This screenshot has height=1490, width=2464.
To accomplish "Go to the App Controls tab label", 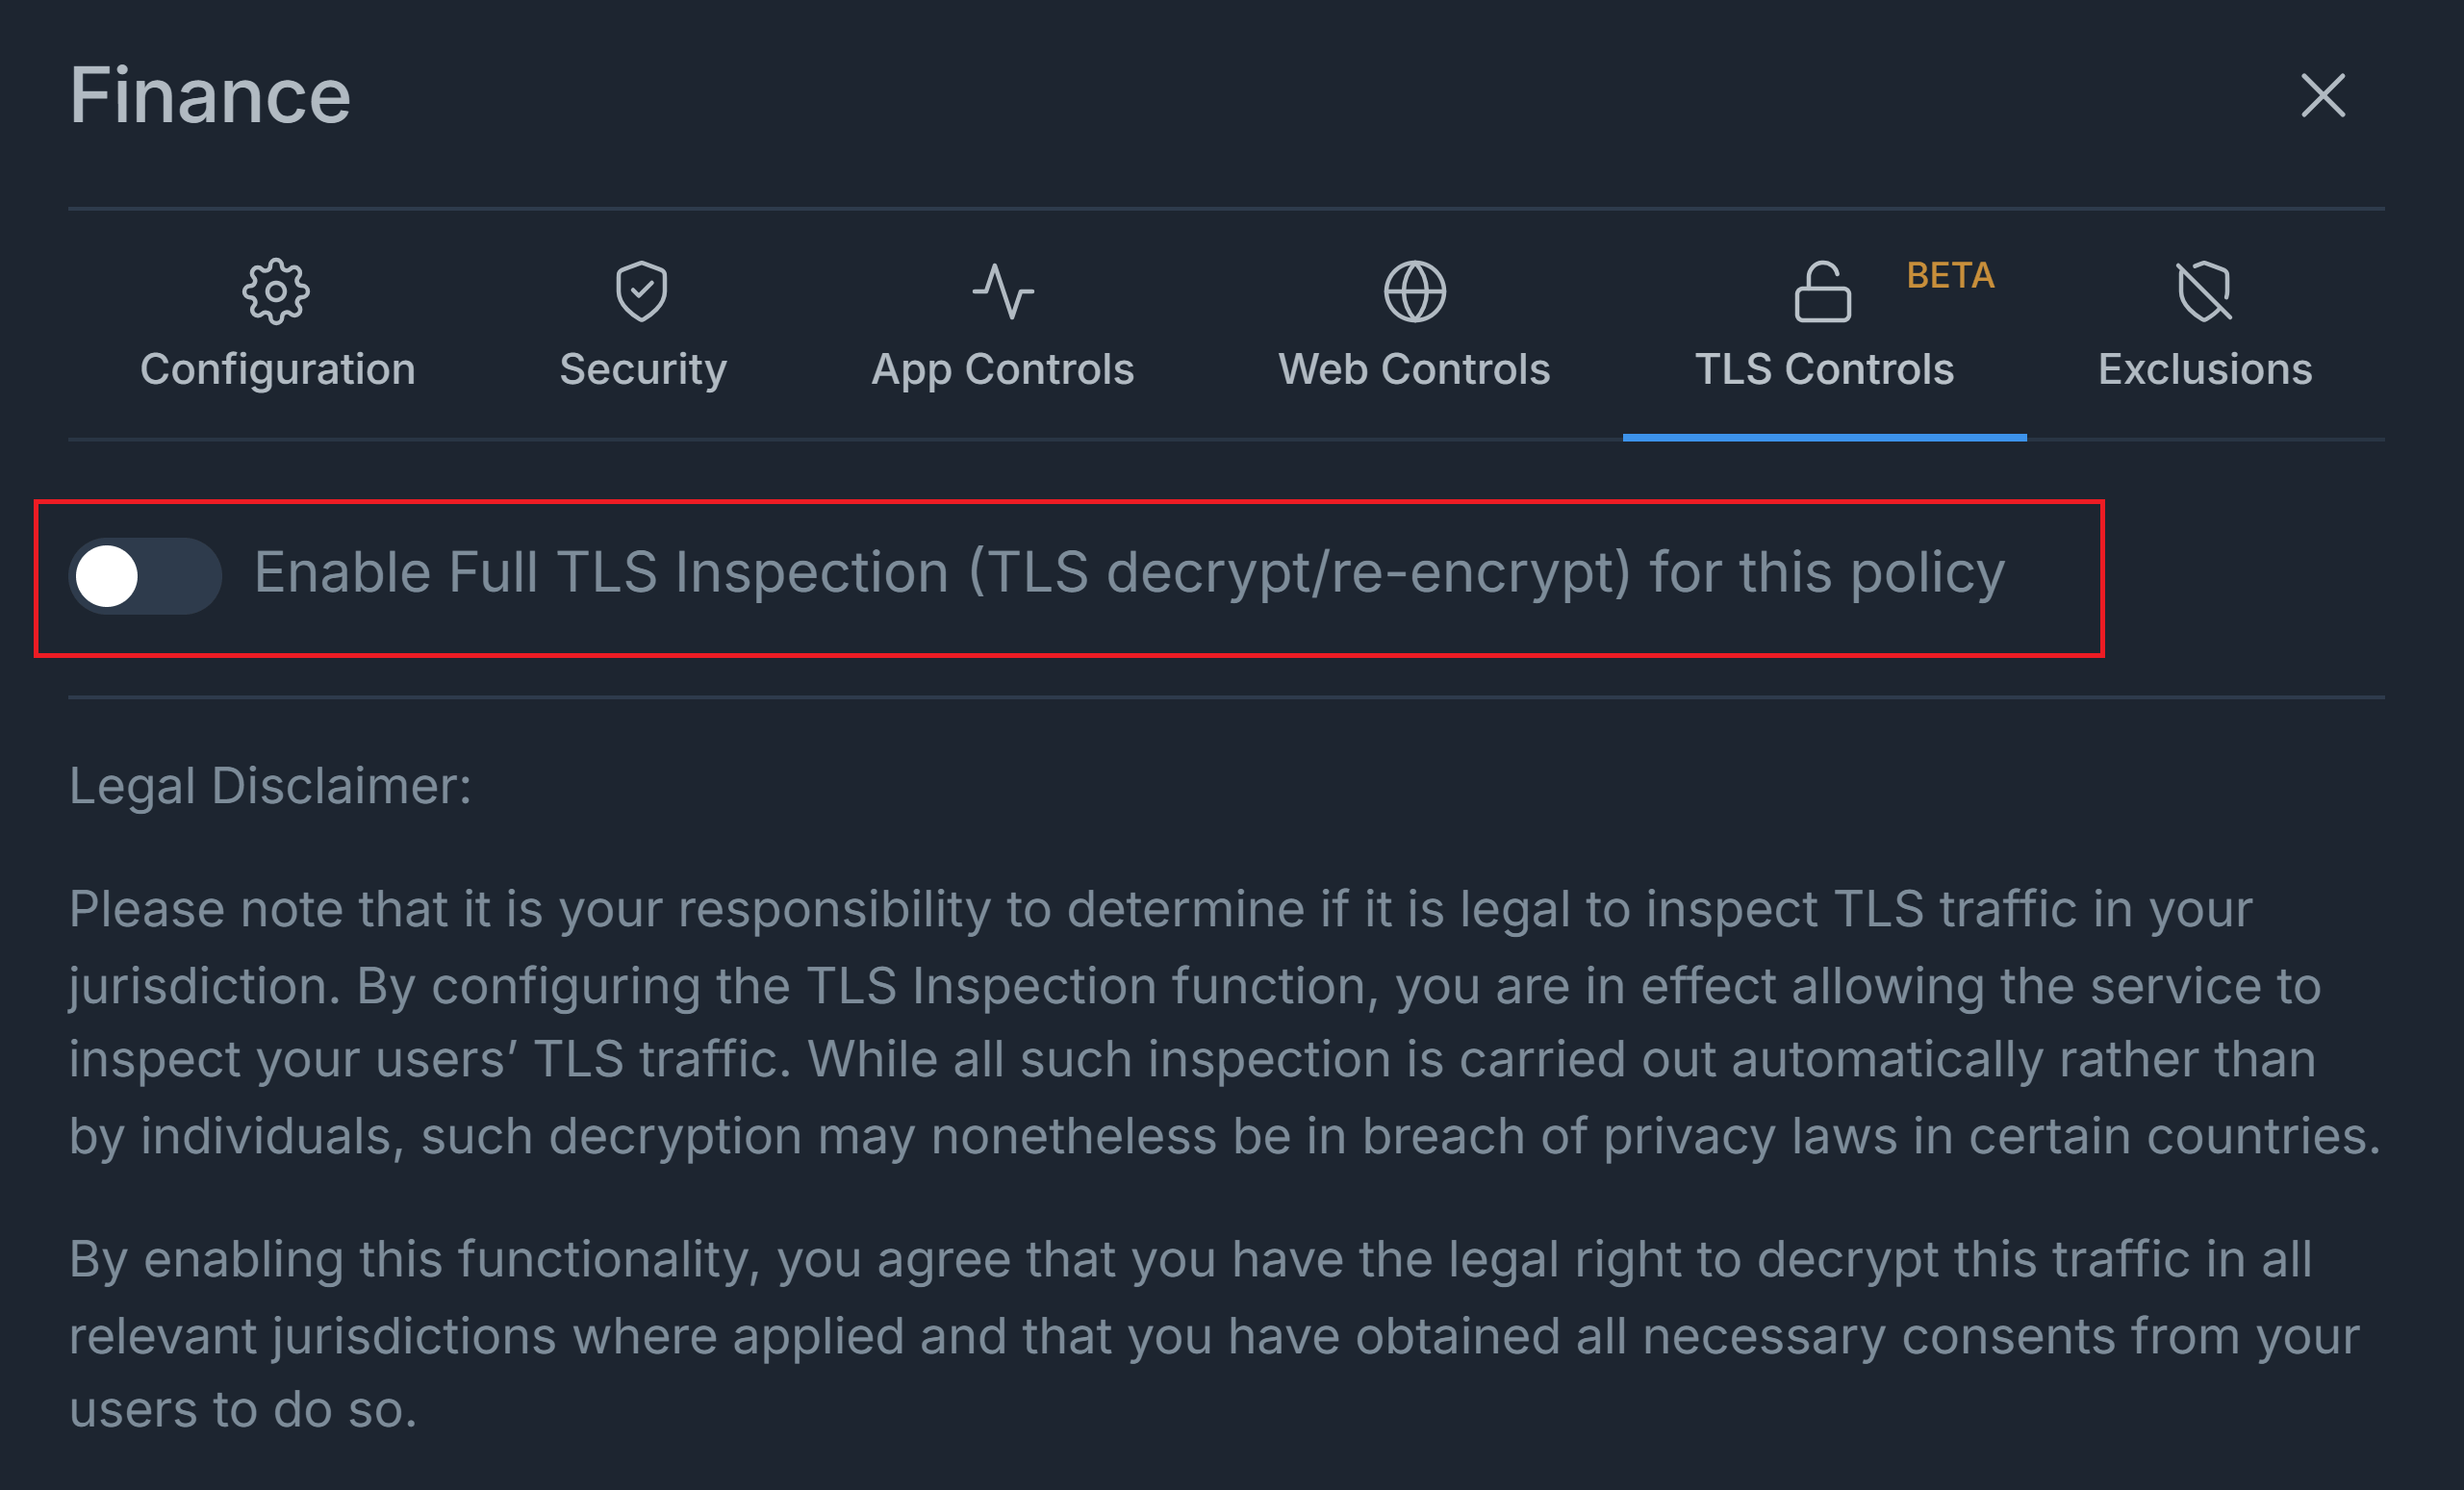I will [x=1002, y=370].
